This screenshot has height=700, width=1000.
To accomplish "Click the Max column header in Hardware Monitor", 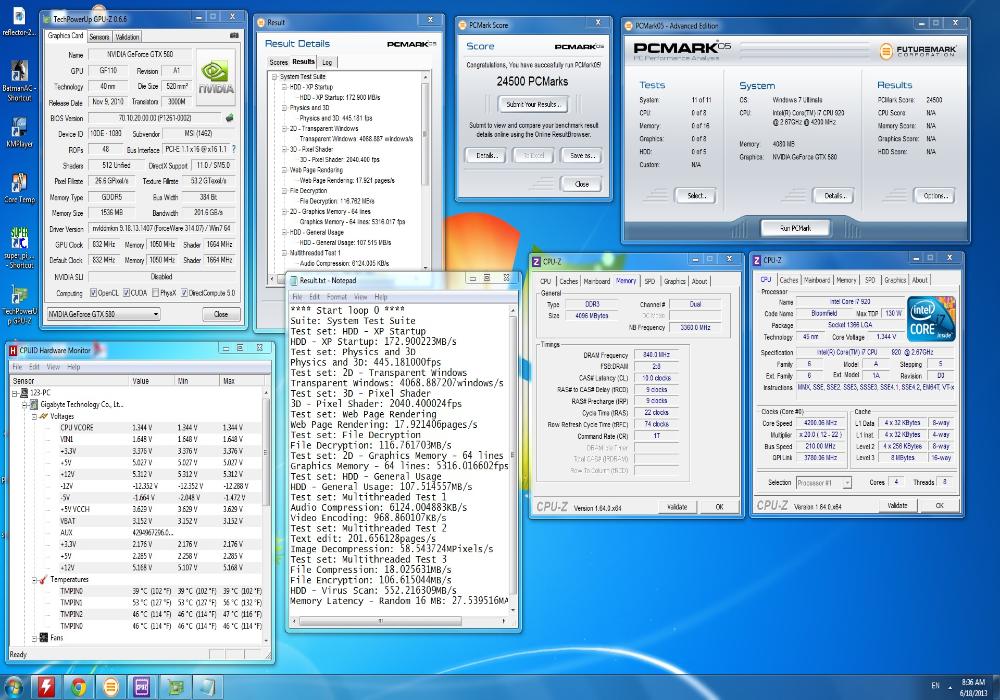I will (240, 381).
